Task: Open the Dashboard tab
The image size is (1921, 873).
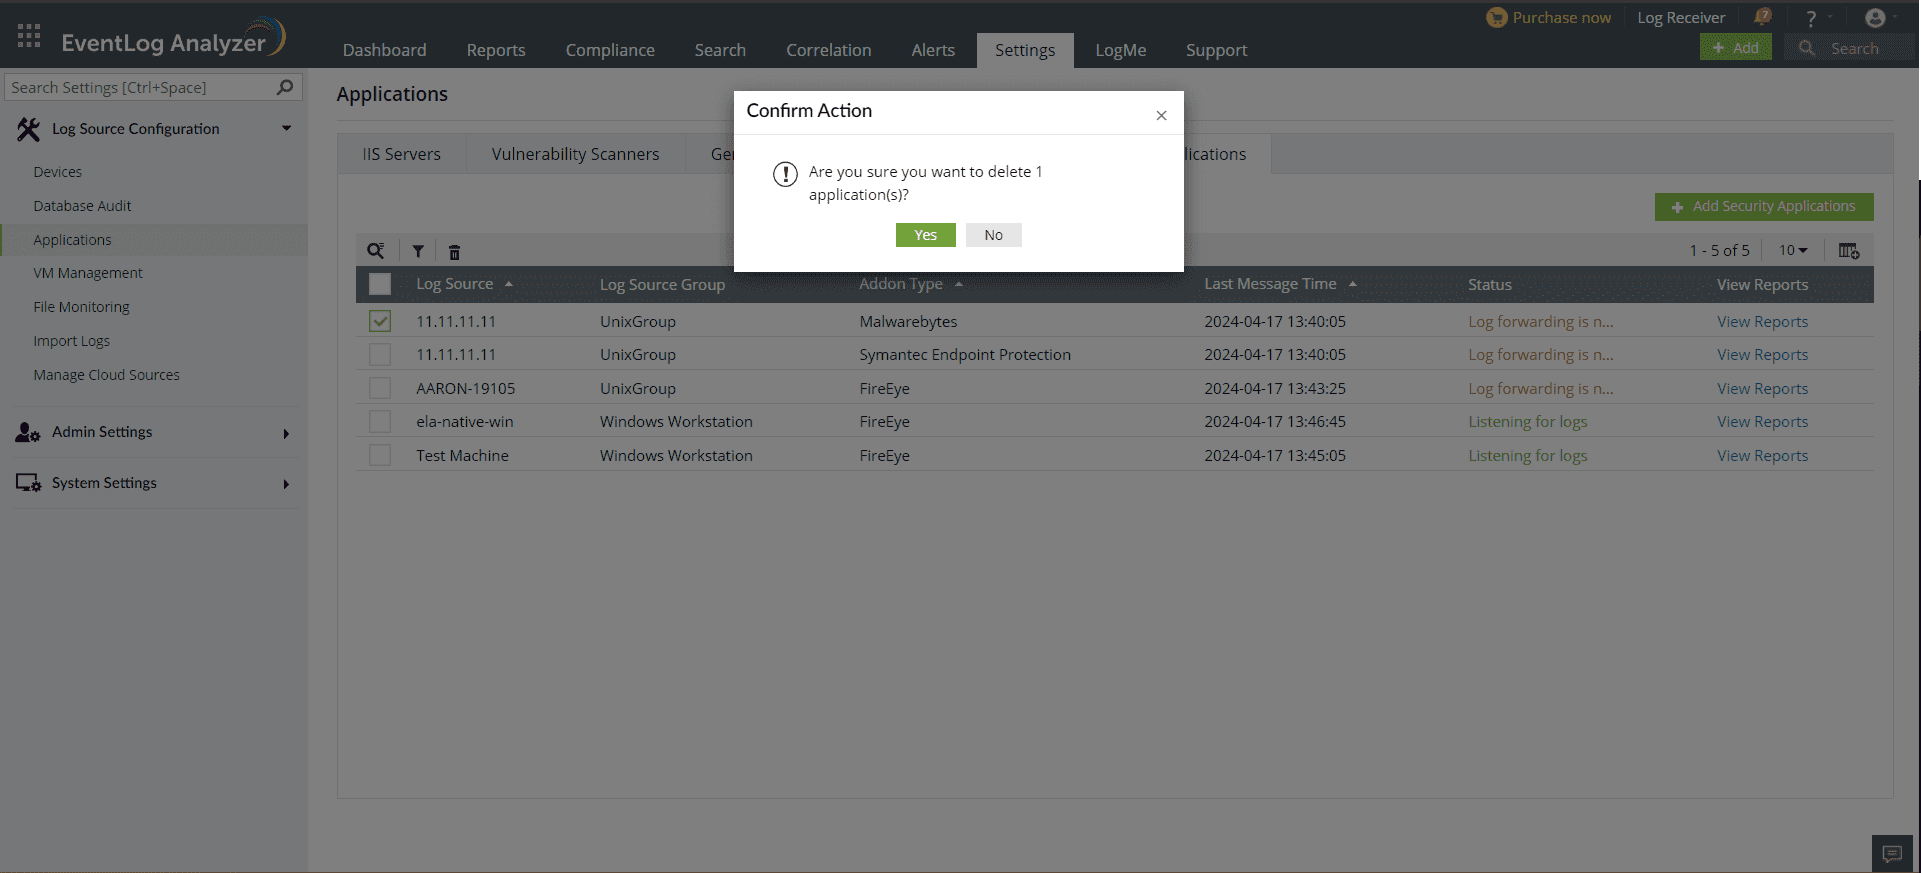Action: [x=385, y=50]
